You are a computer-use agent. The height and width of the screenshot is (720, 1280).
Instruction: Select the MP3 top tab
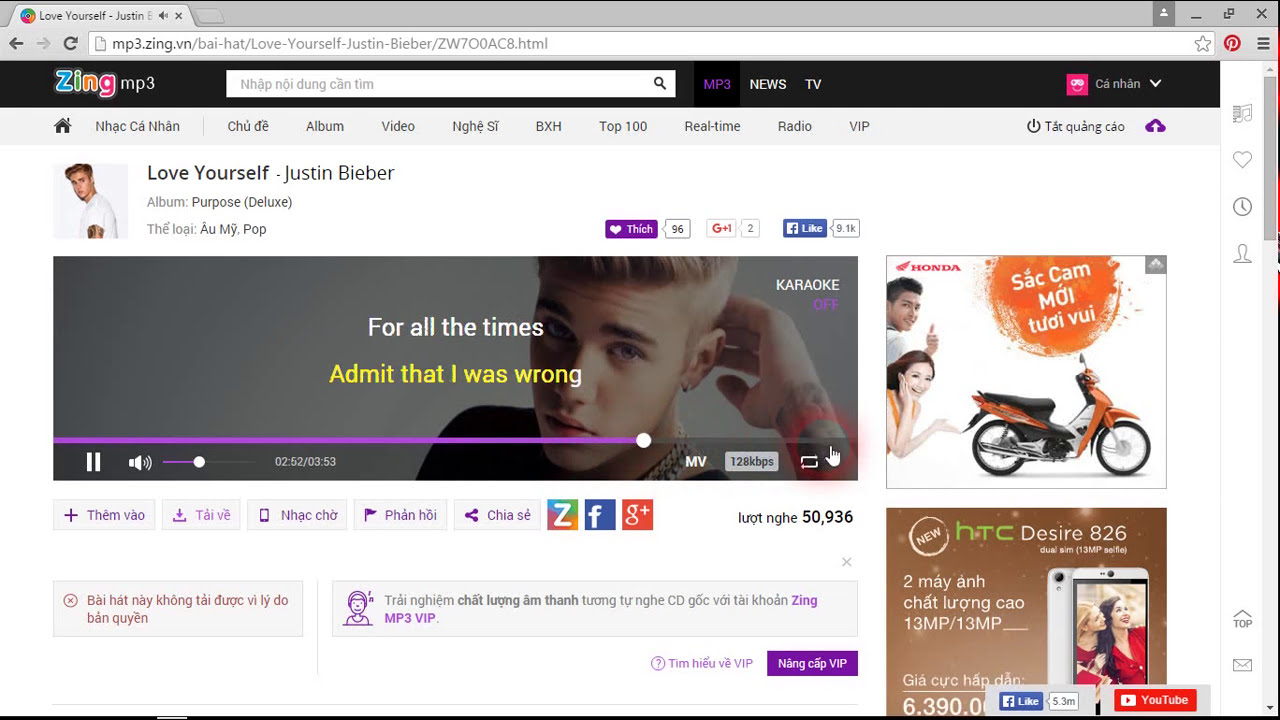coord(717,84)
